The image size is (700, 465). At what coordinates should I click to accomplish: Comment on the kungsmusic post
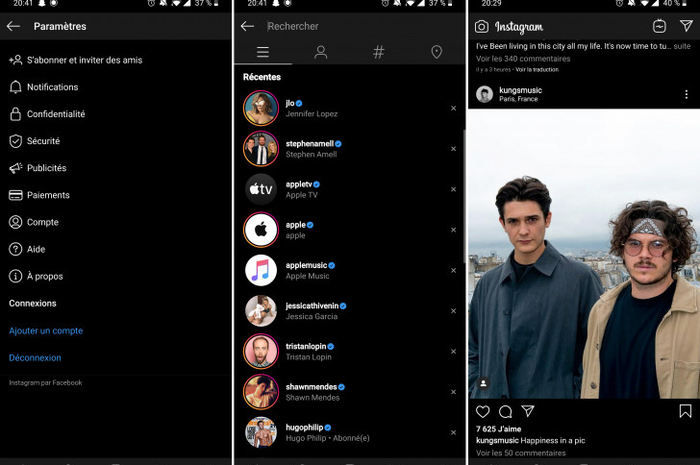tap(505, 411)
